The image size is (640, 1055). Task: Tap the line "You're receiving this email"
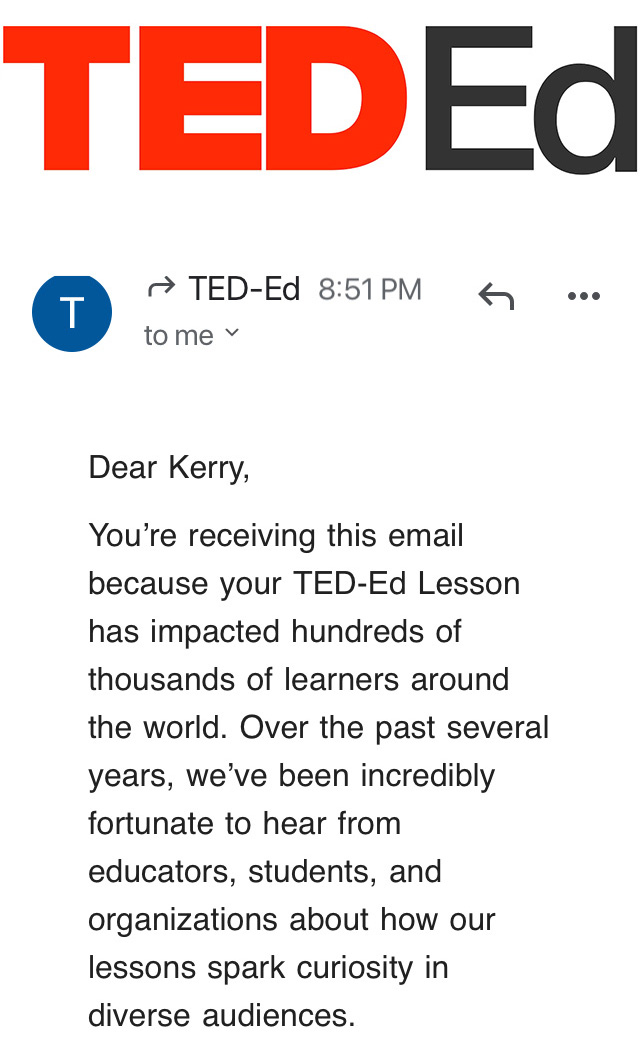(276, 536)
